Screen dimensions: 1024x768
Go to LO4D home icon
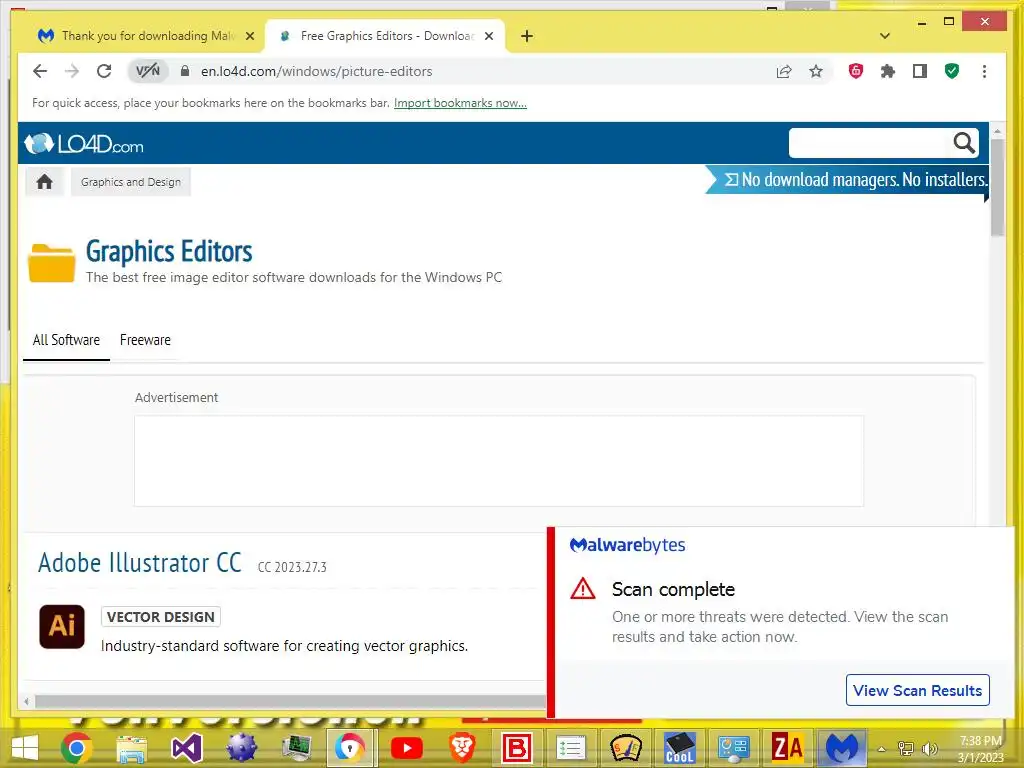44,182
